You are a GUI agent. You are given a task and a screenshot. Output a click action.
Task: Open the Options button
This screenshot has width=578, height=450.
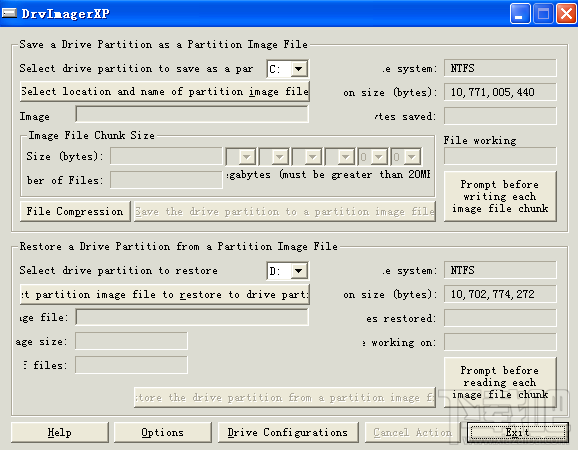[163, 432]
